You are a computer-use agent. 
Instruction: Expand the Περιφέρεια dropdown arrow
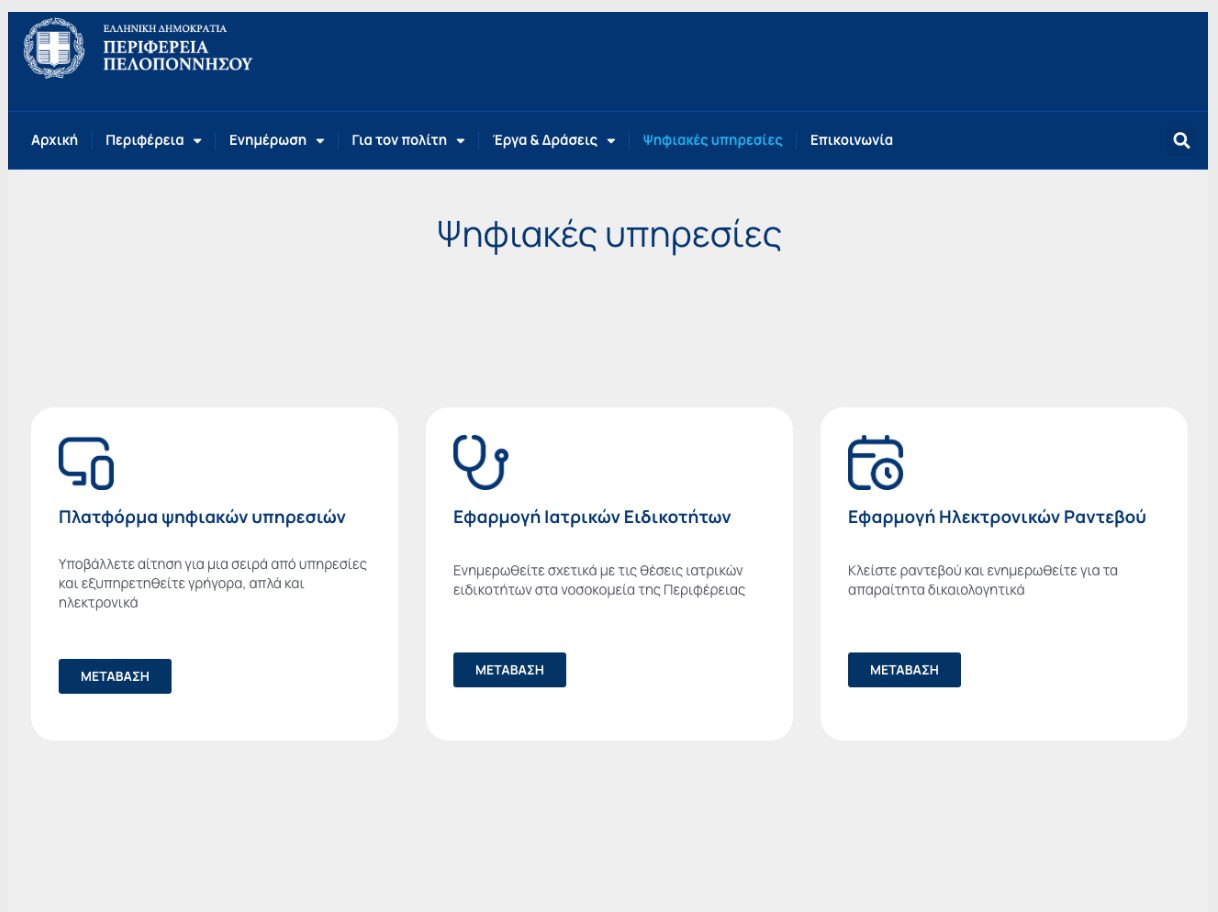(x=197, y=141)
